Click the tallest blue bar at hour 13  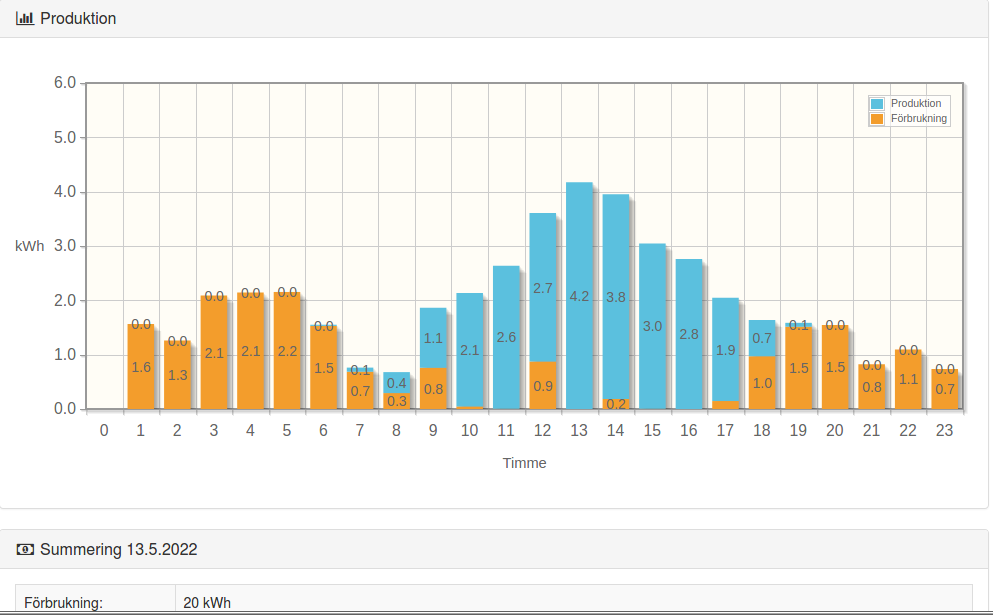[579, 296]
